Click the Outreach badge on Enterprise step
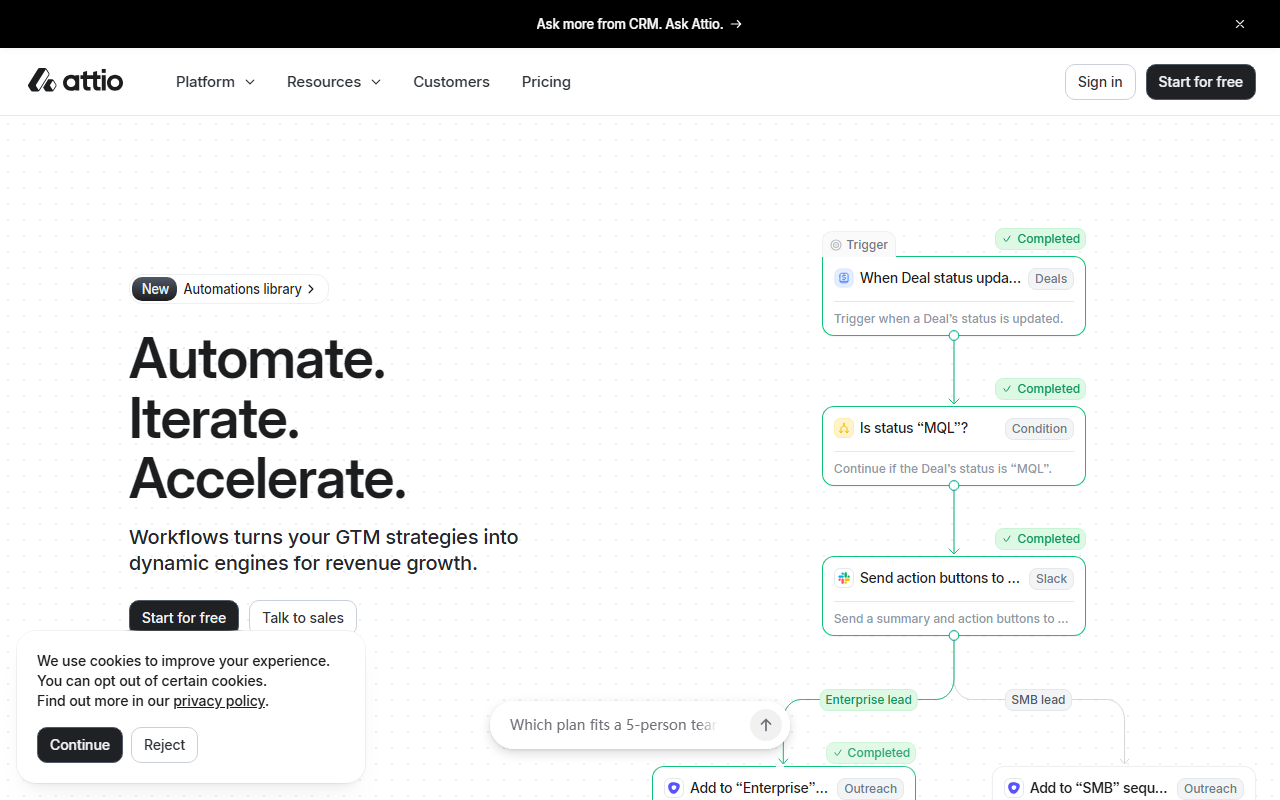This screenshot has width=1280, height=800. 870,789
